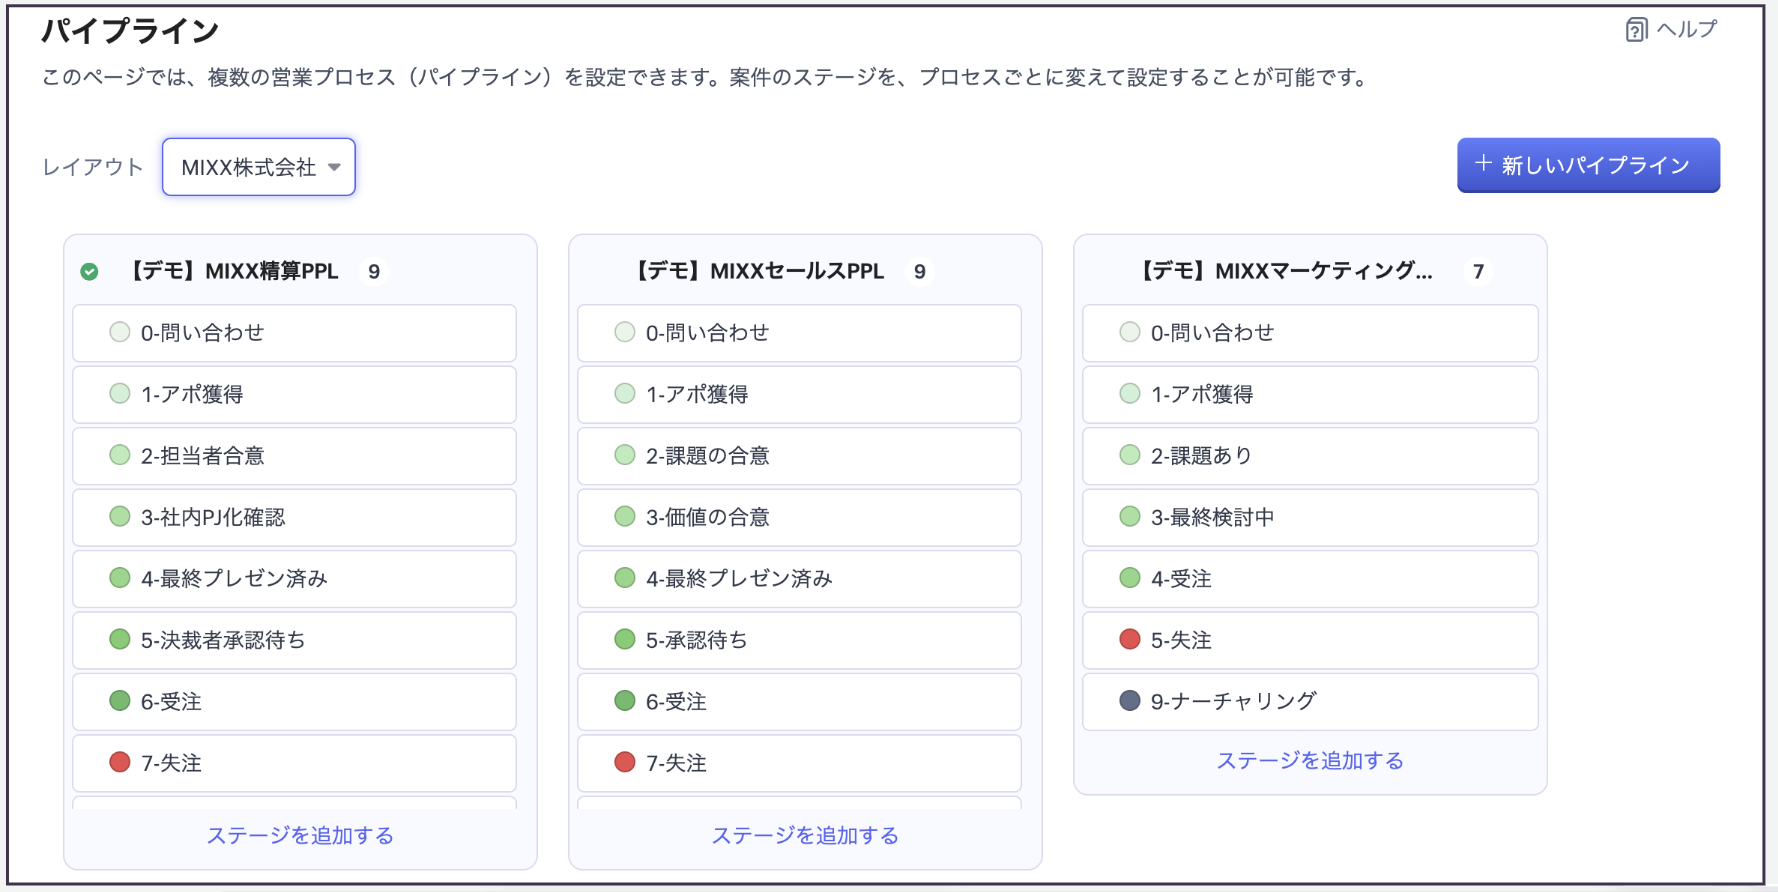
Task: Click dark dot of 9-ナーチャリング stage
Action: (1130, 701)
